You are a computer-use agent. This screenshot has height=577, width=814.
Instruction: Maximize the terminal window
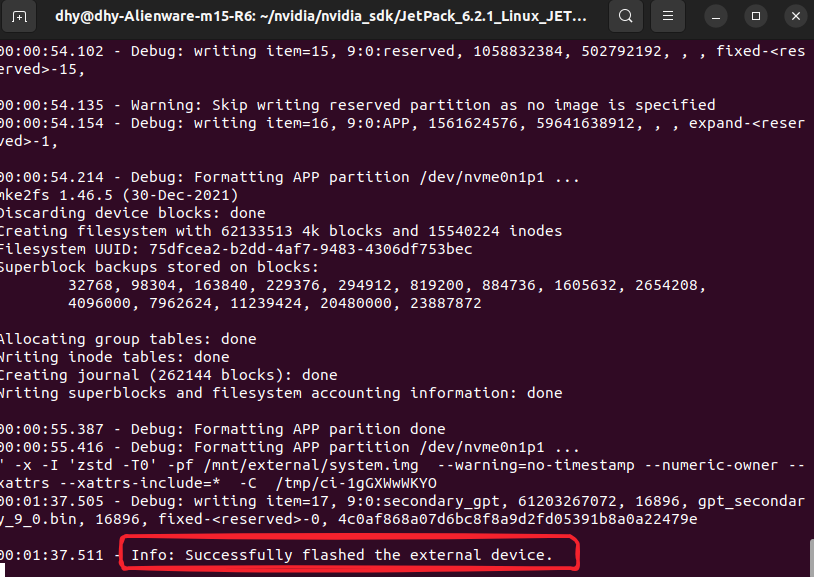click(x=756, y=16)
